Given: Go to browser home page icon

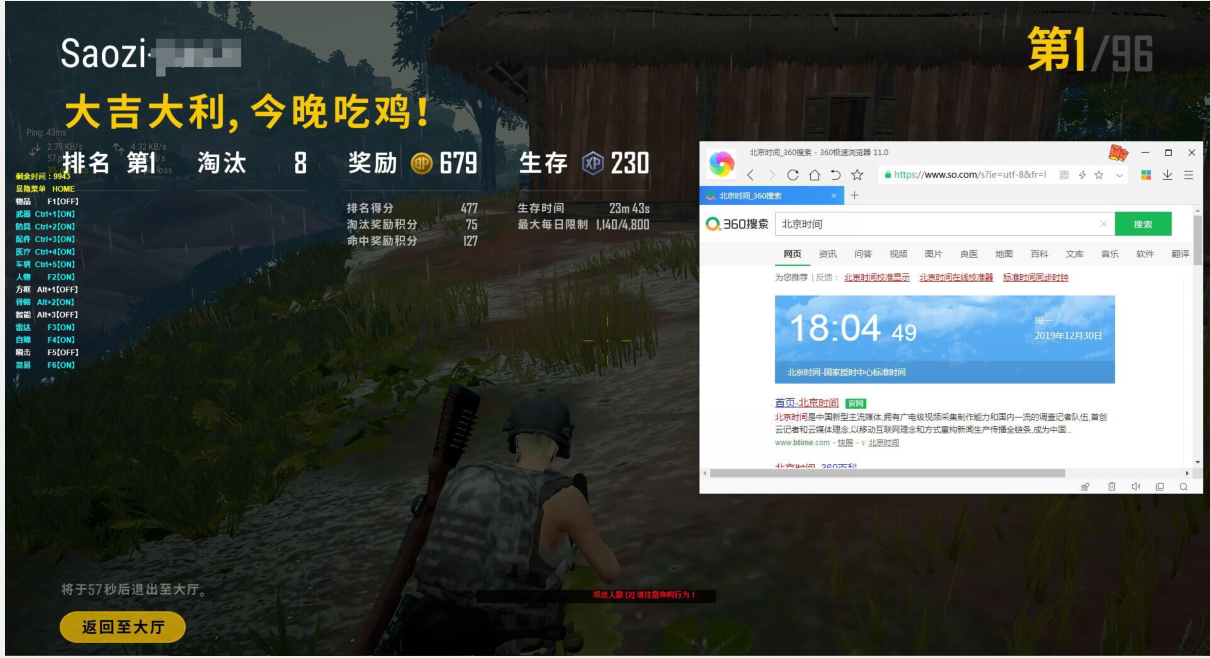Looking at the screenshot, I should tap(814, 175).
